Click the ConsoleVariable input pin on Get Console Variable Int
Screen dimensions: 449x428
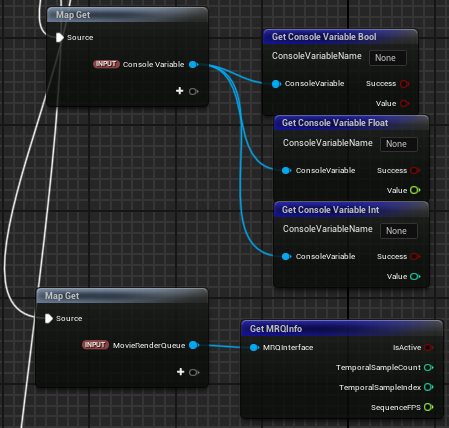287,256
